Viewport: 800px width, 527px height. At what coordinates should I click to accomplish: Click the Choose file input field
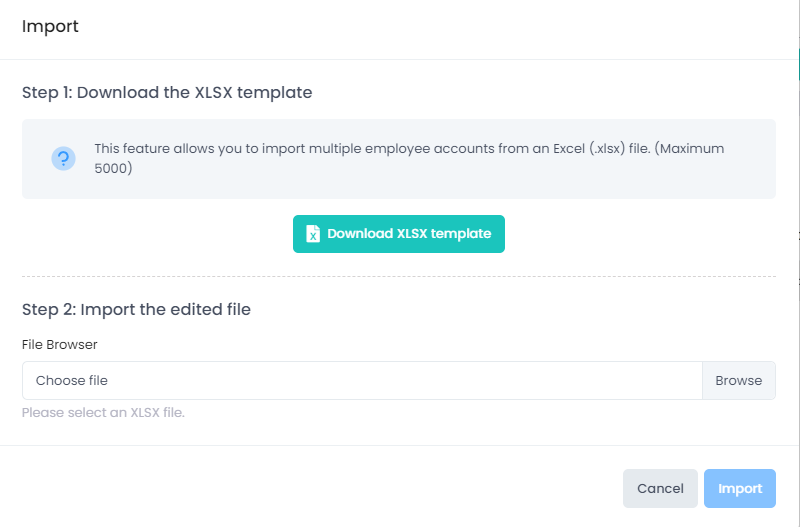point(362,381)
